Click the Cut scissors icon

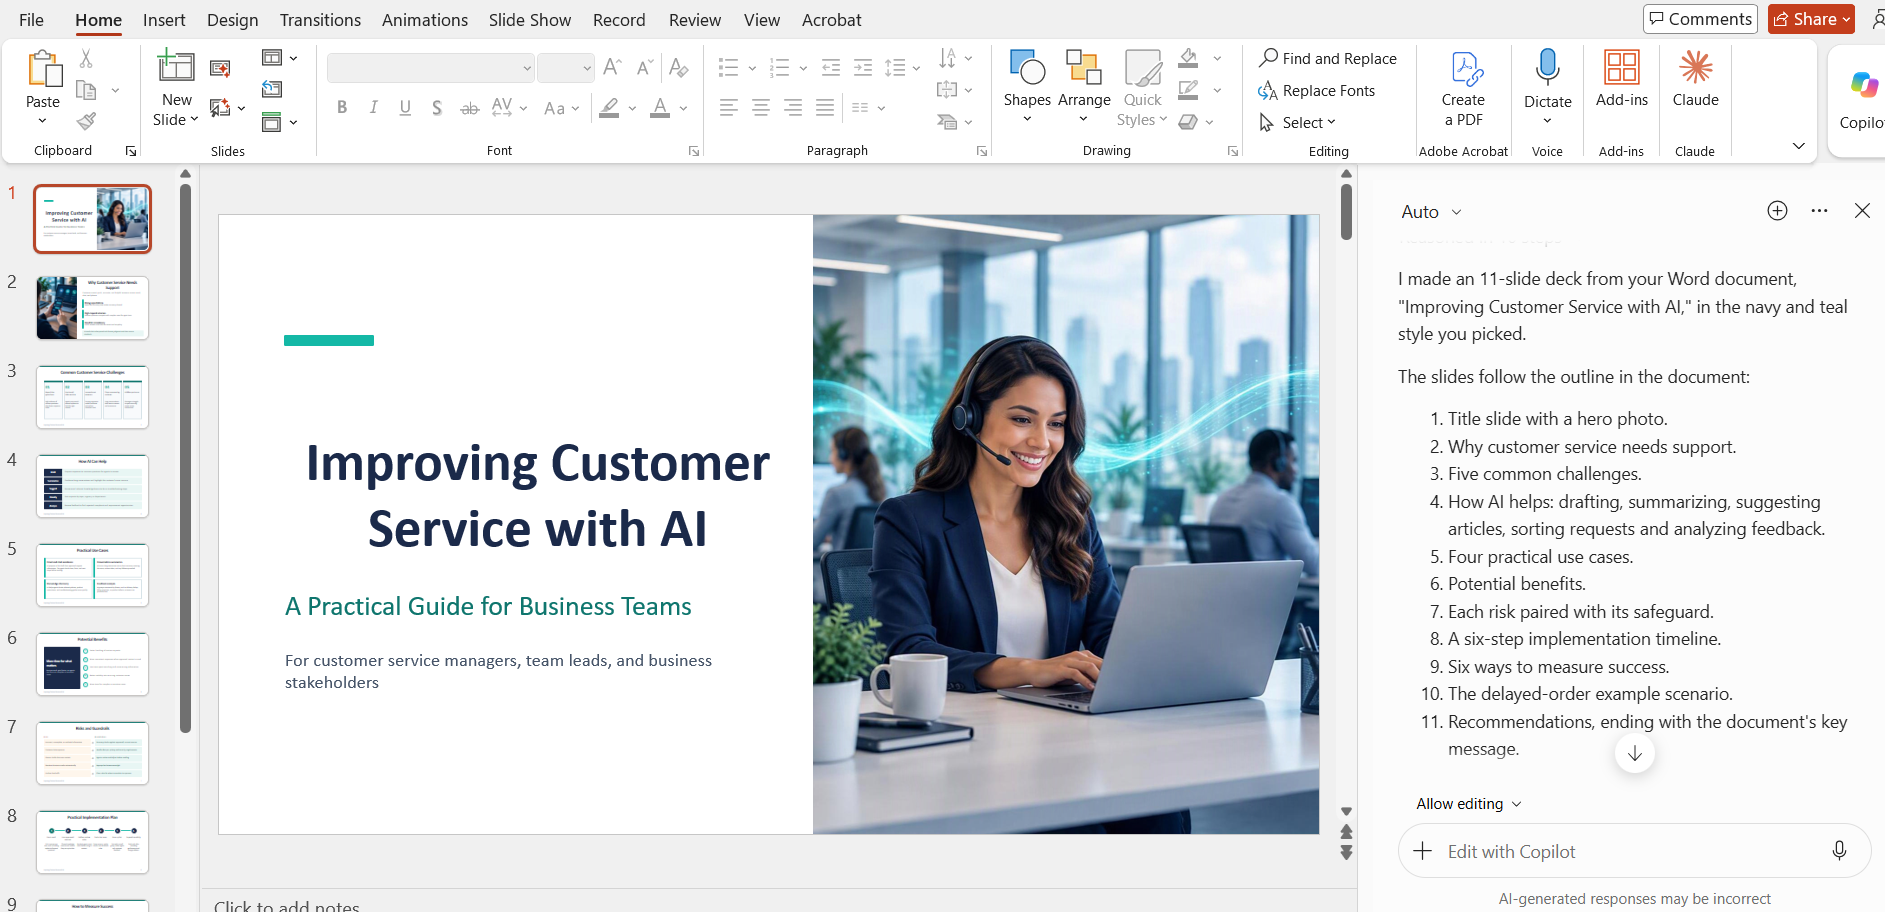86,59
